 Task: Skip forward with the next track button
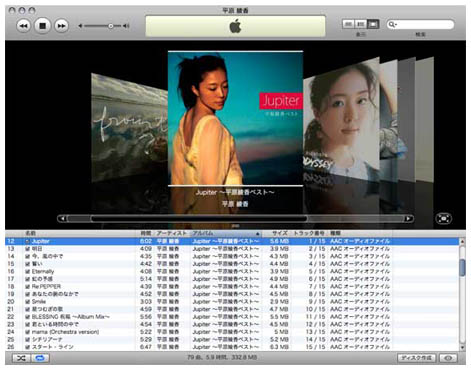62,26
